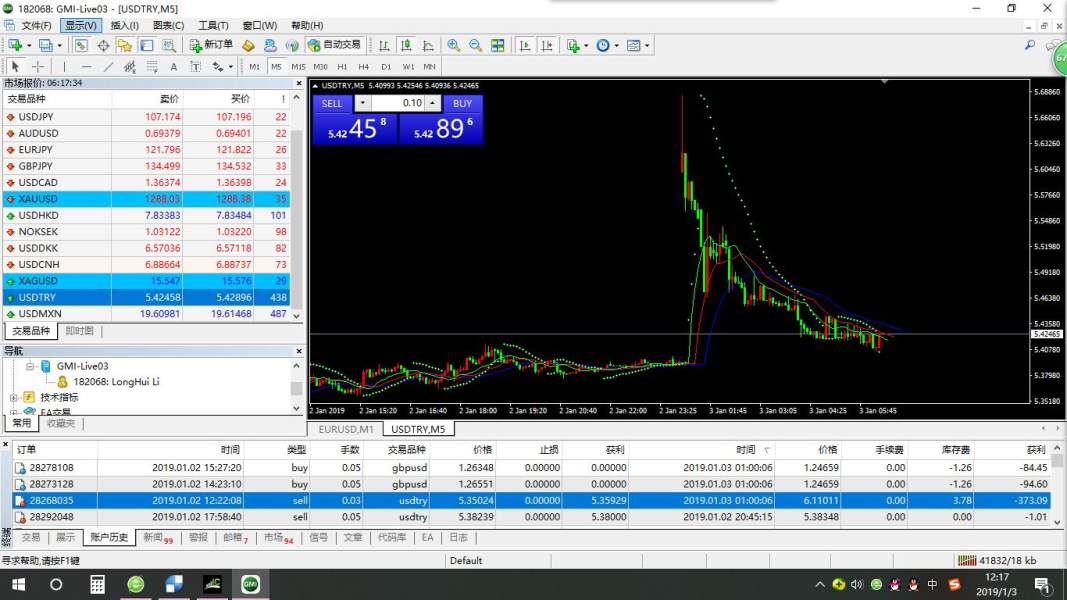
Task: Expand the 技术指标 tree node
Action: (x=15, y=397)
